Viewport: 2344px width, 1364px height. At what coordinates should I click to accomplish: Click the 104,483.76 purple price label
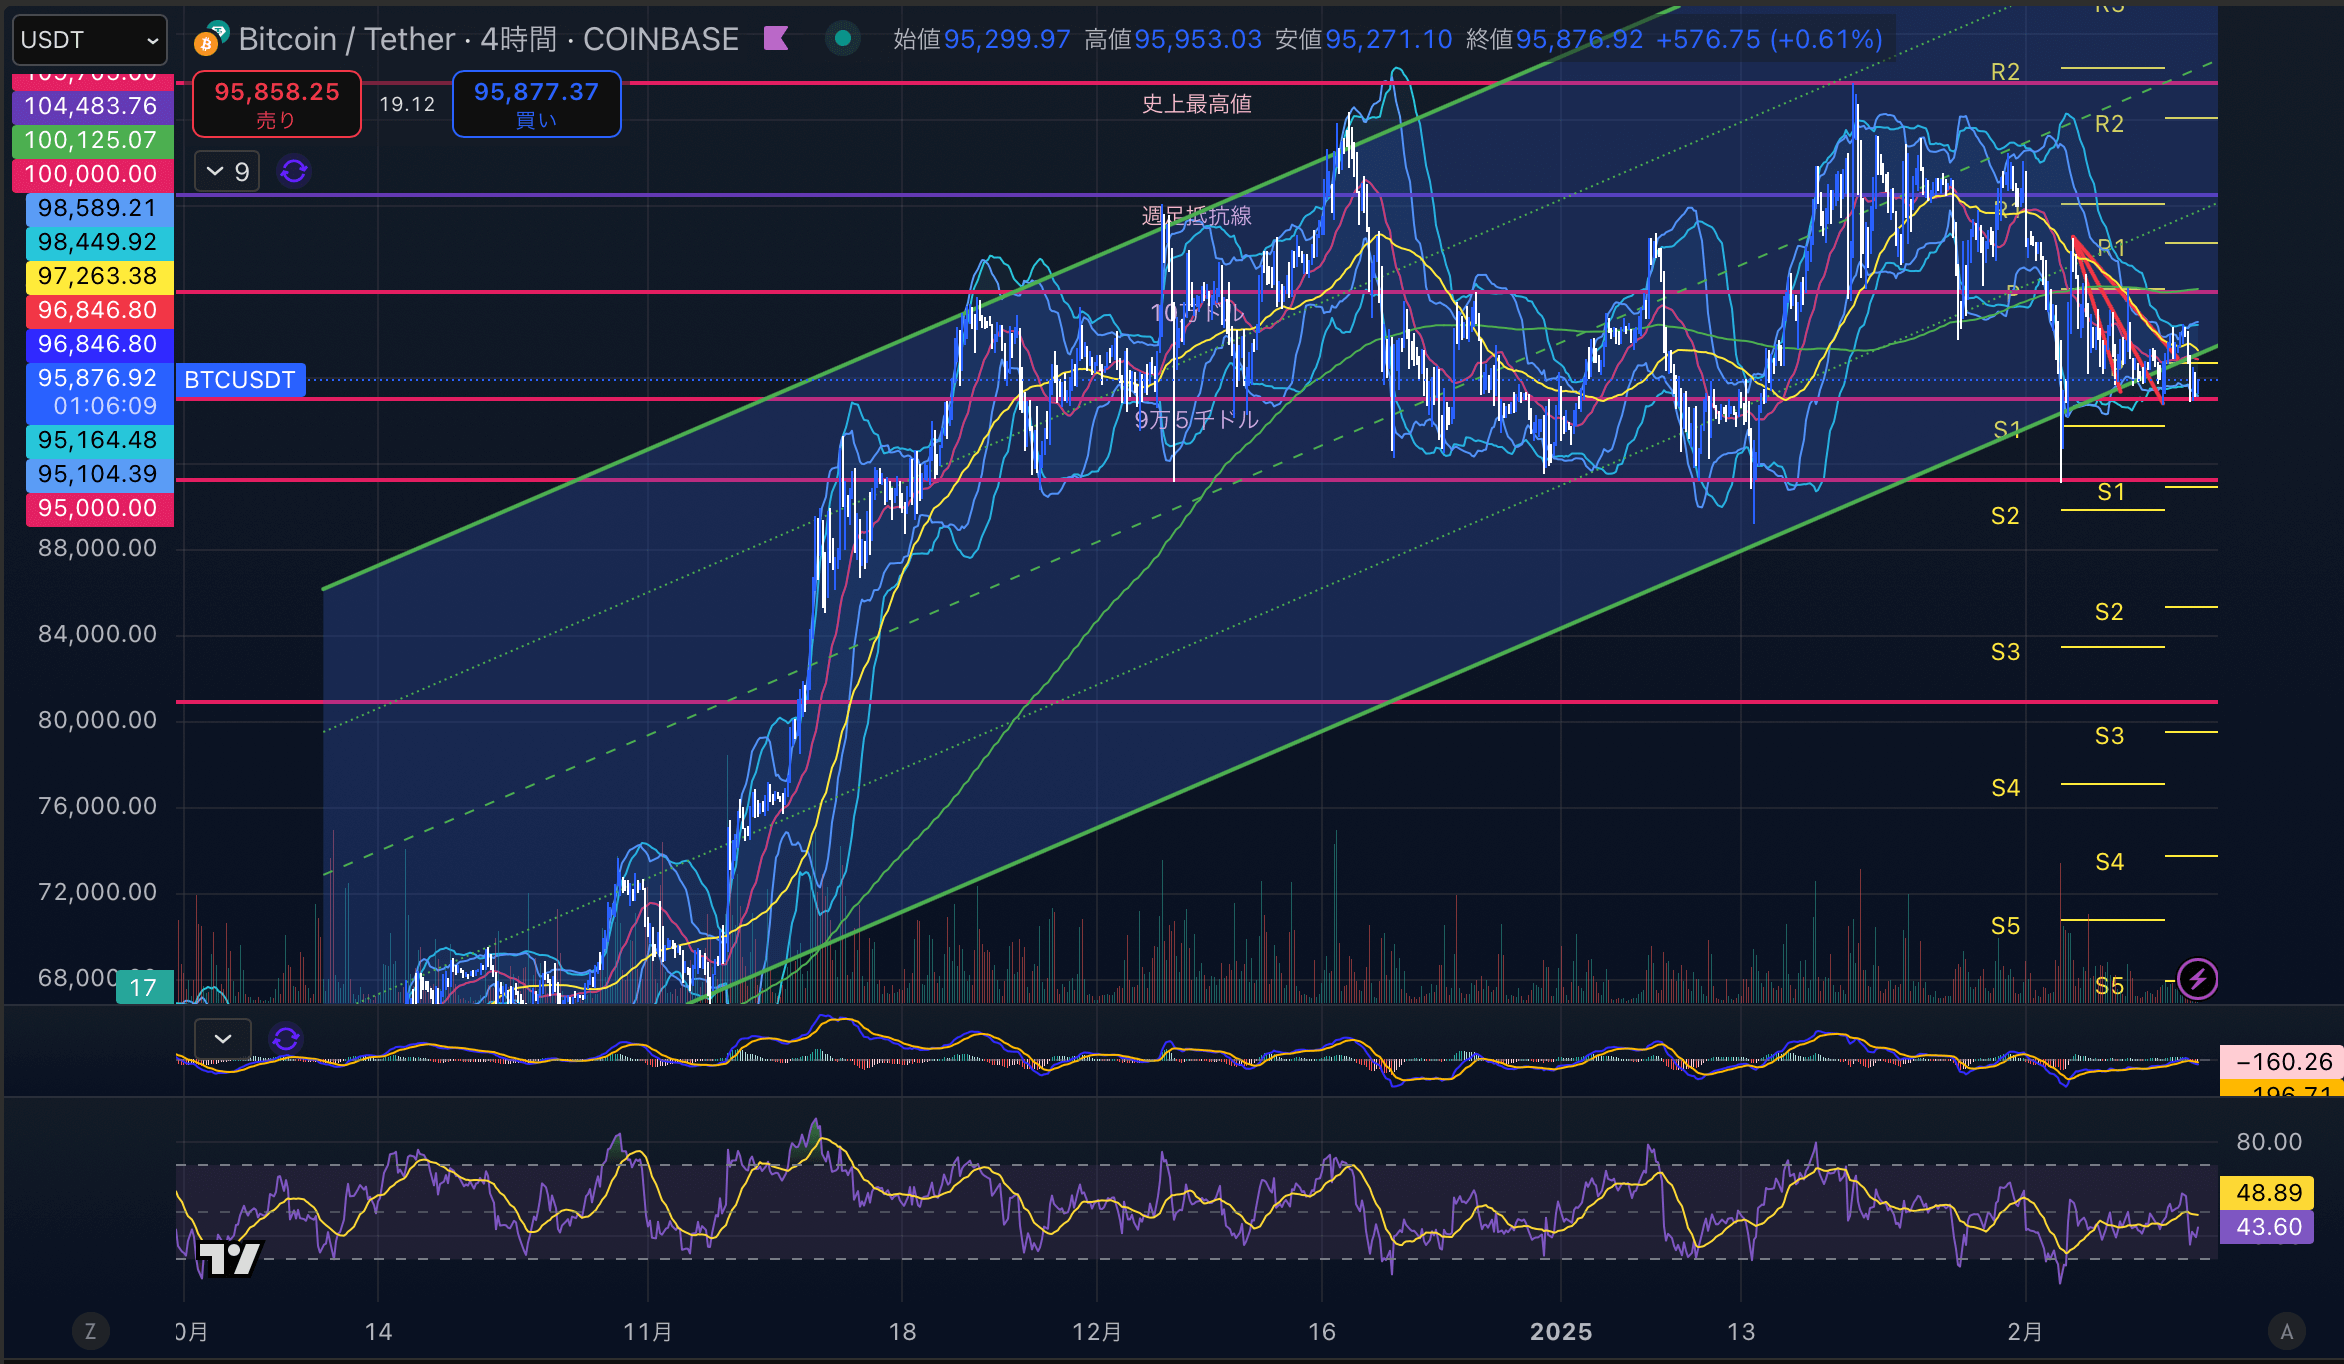pos(91,106)
